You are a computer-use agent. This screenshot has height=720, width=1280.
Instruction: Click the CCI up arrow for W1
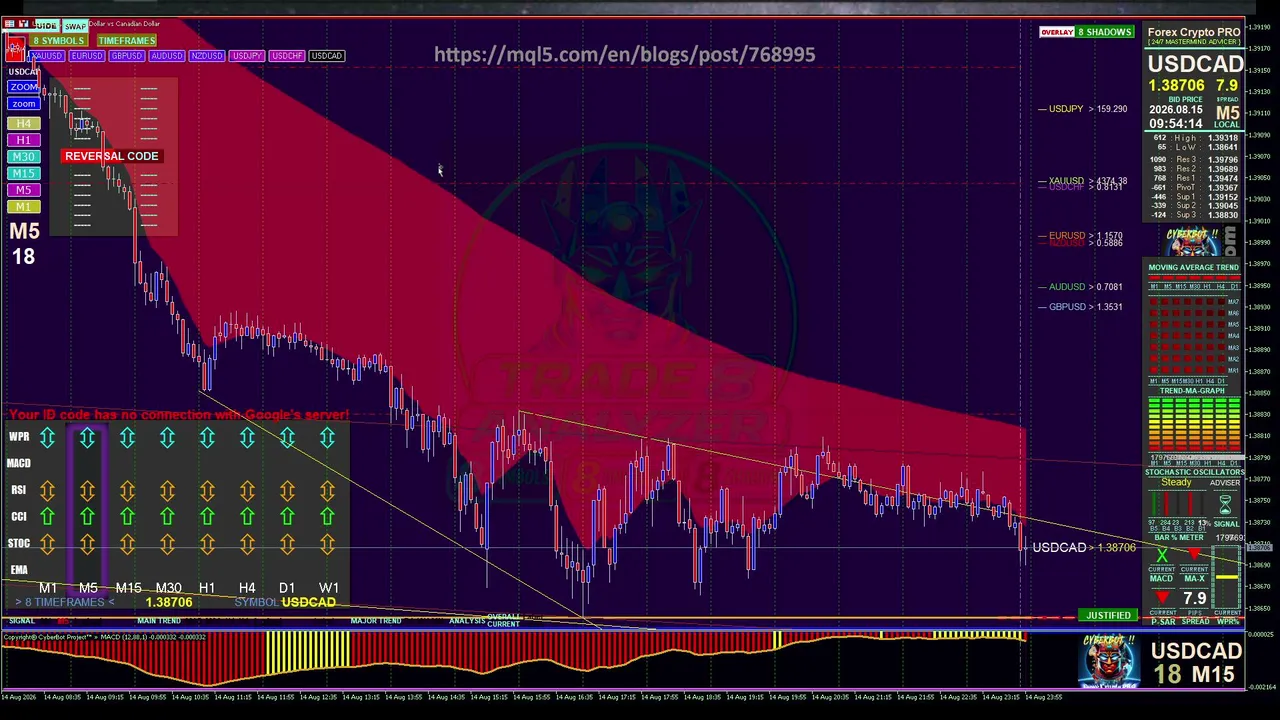tap(327, 516)
